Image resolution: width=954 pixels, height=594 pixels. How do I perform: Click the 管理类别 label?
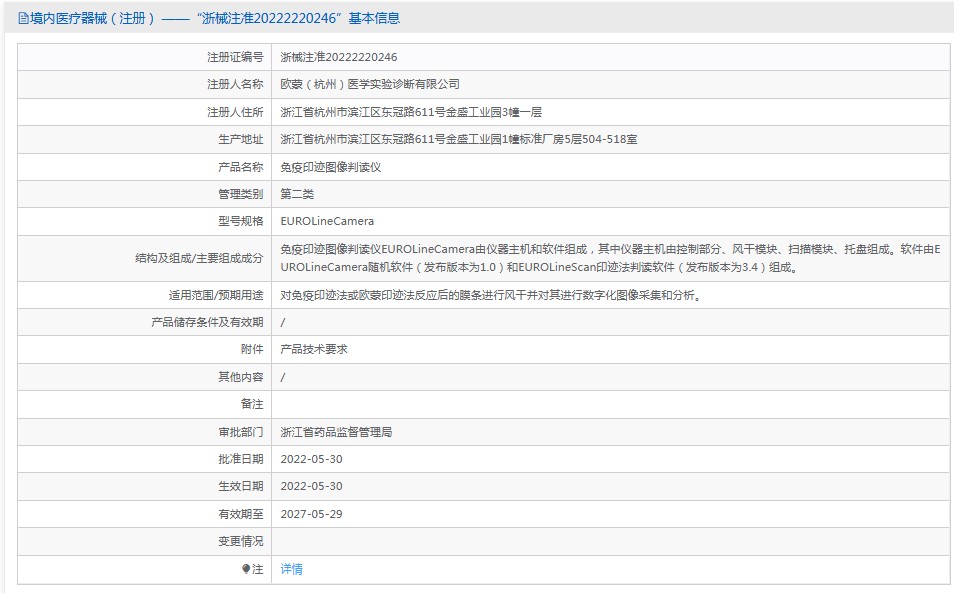coord(241,194)
